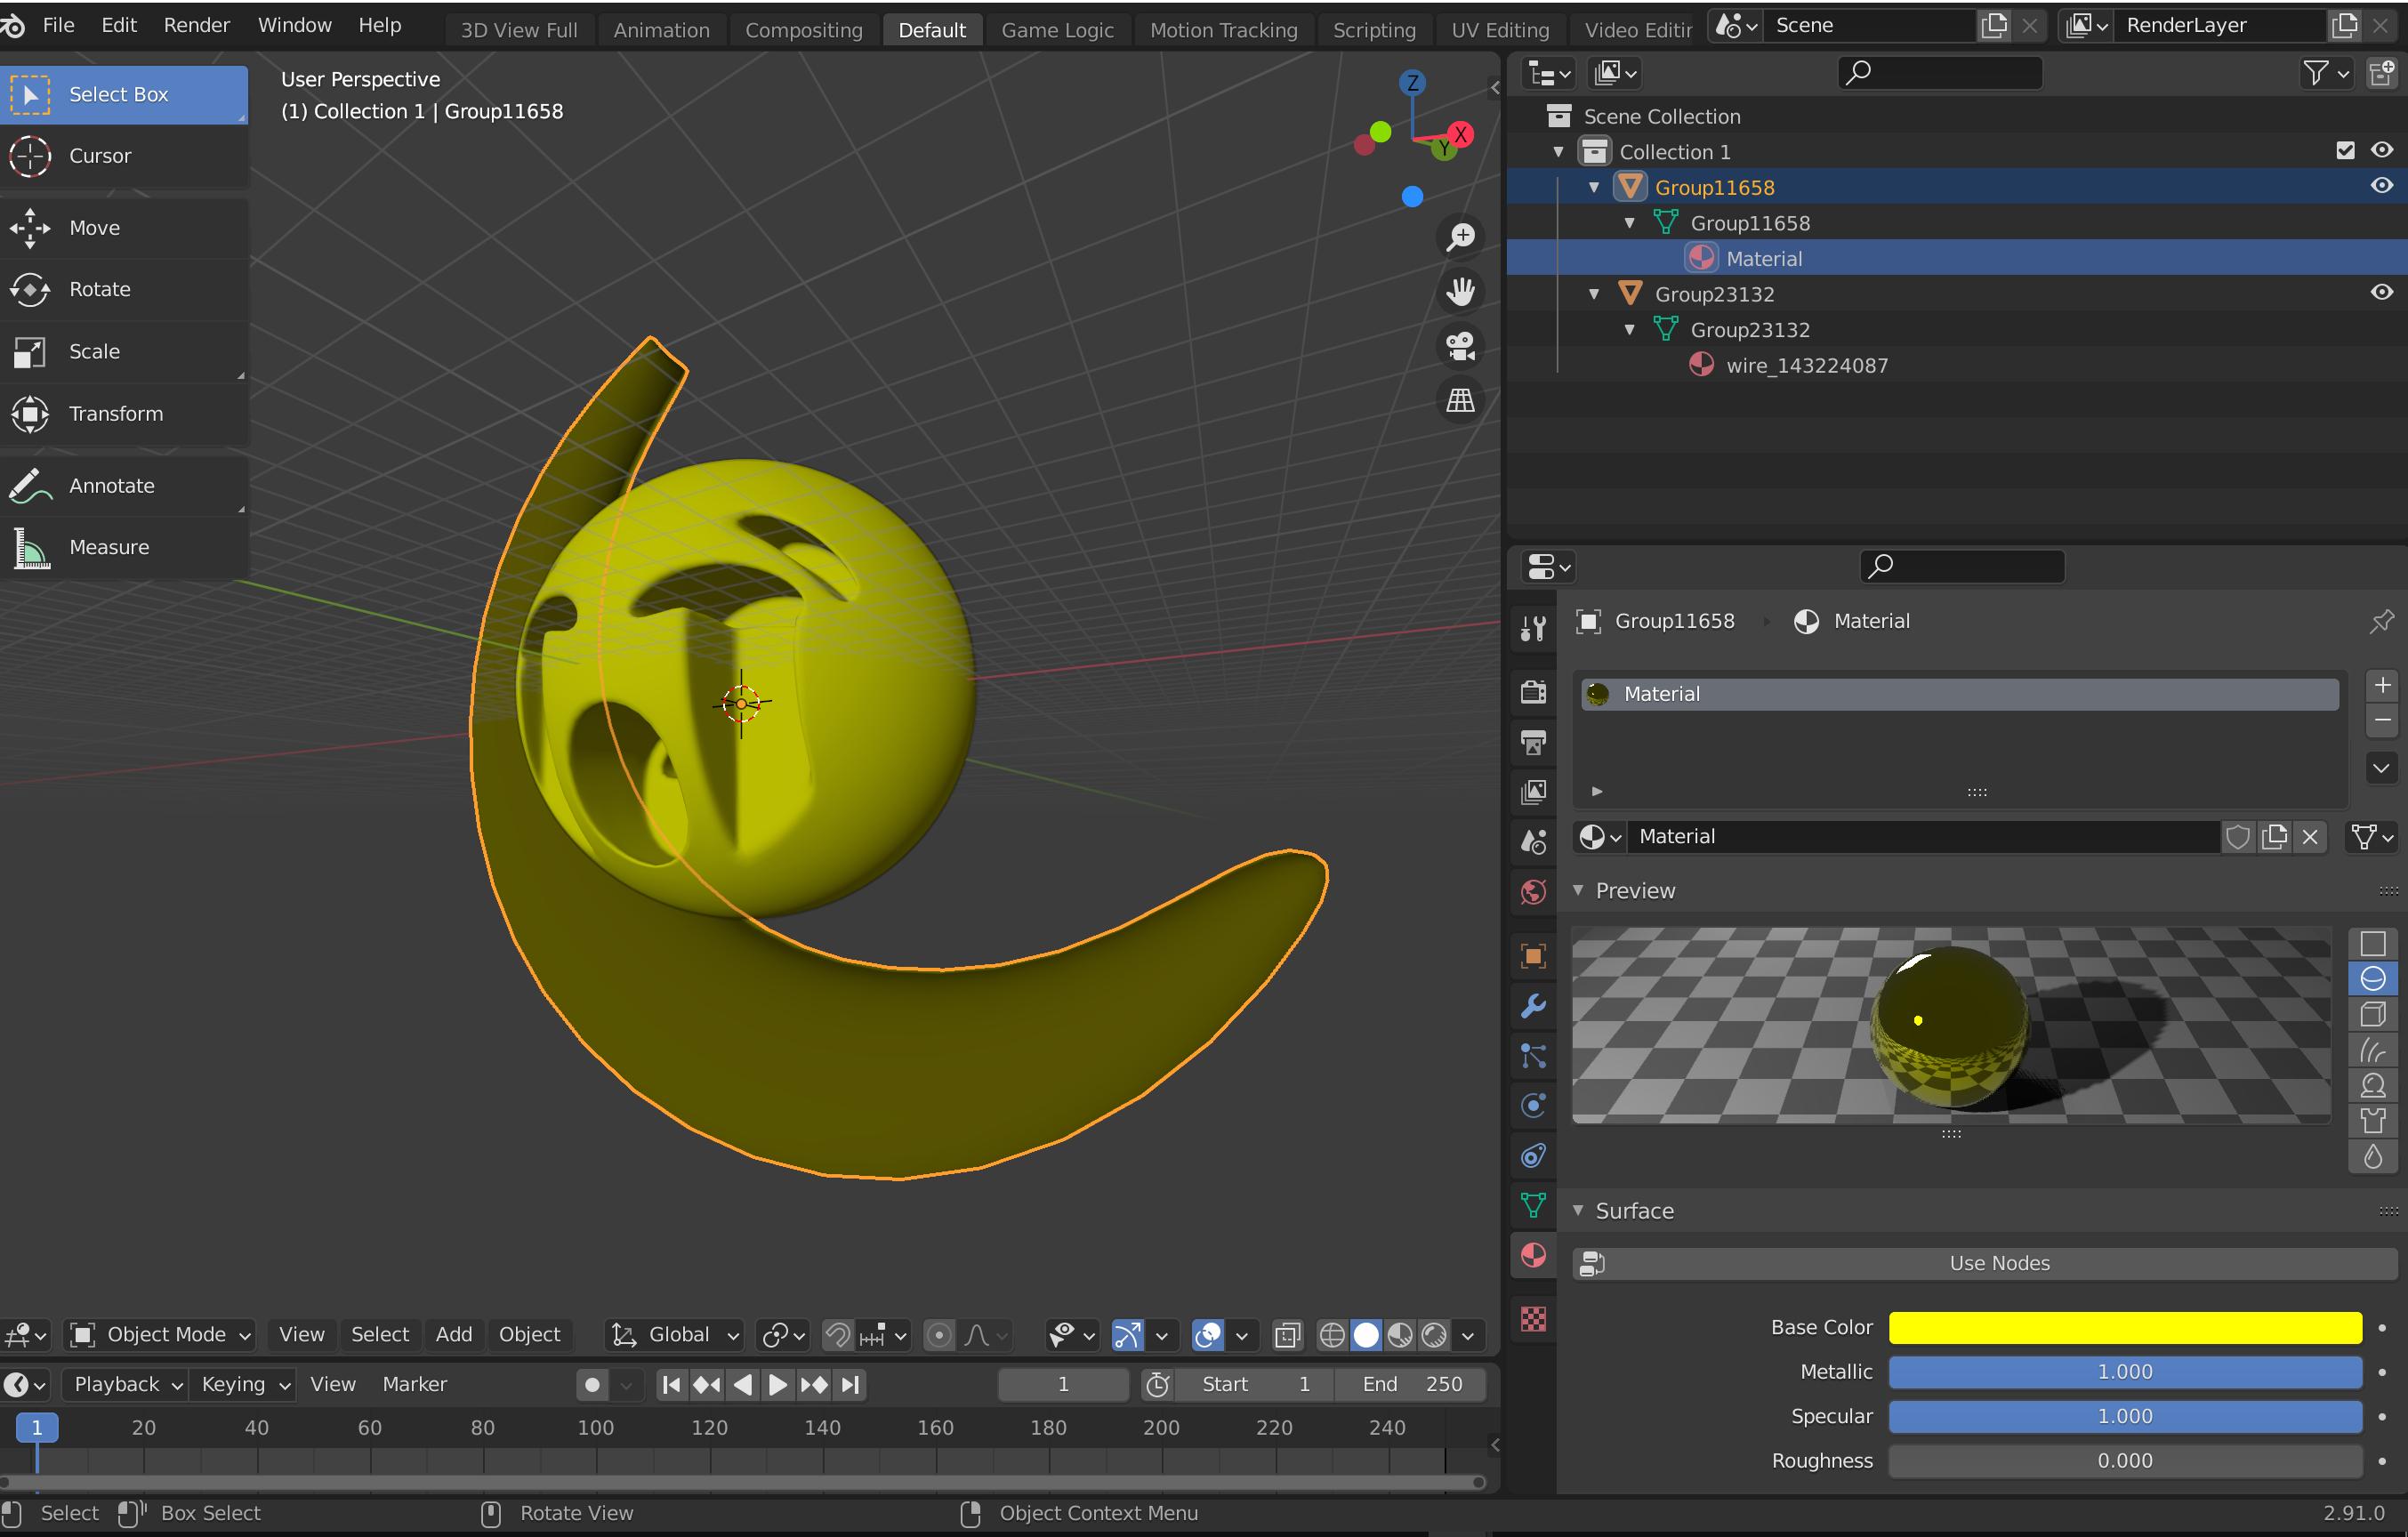
Task: Pick the Scale tool
Action: [124, 352]
